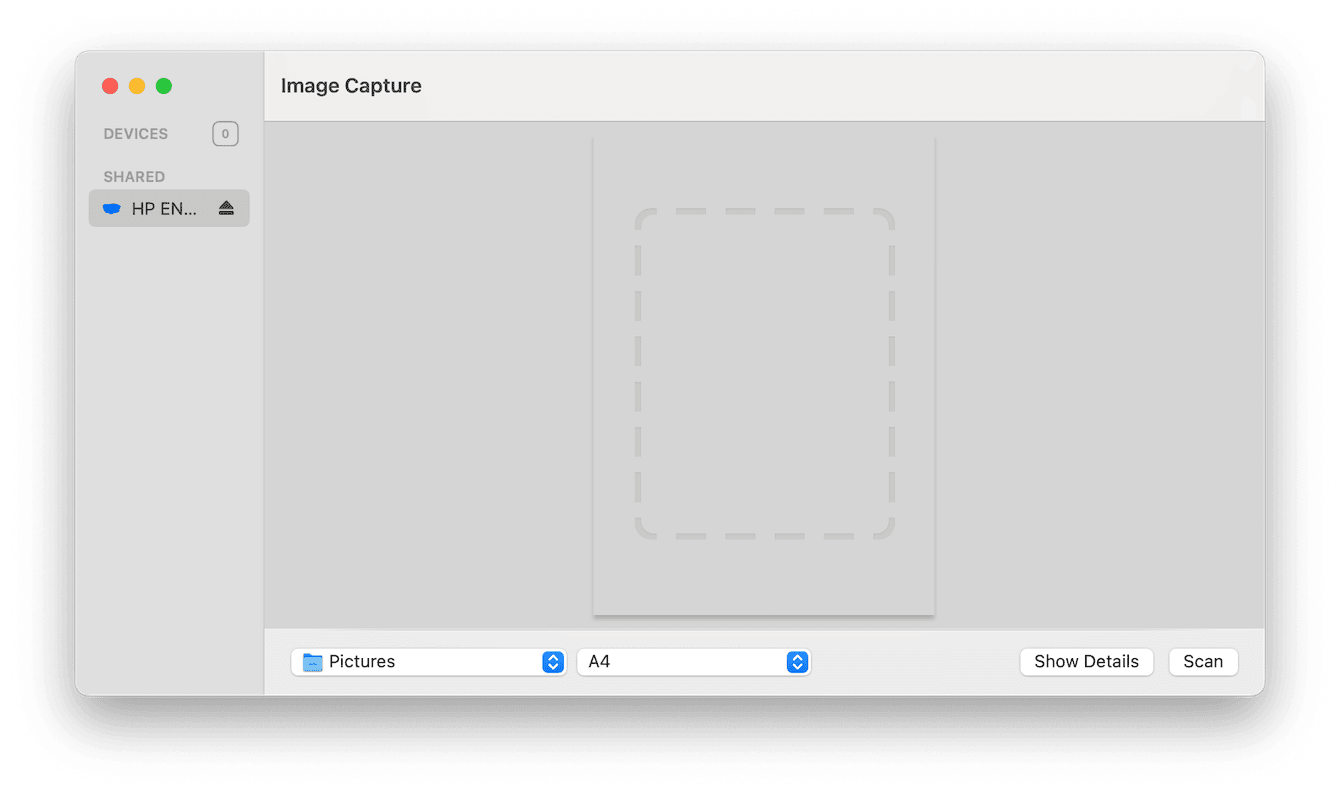Screen dimensions: 1340x795
Task: Minimize the window with yellow button
Action: click(x=137, y=86)
